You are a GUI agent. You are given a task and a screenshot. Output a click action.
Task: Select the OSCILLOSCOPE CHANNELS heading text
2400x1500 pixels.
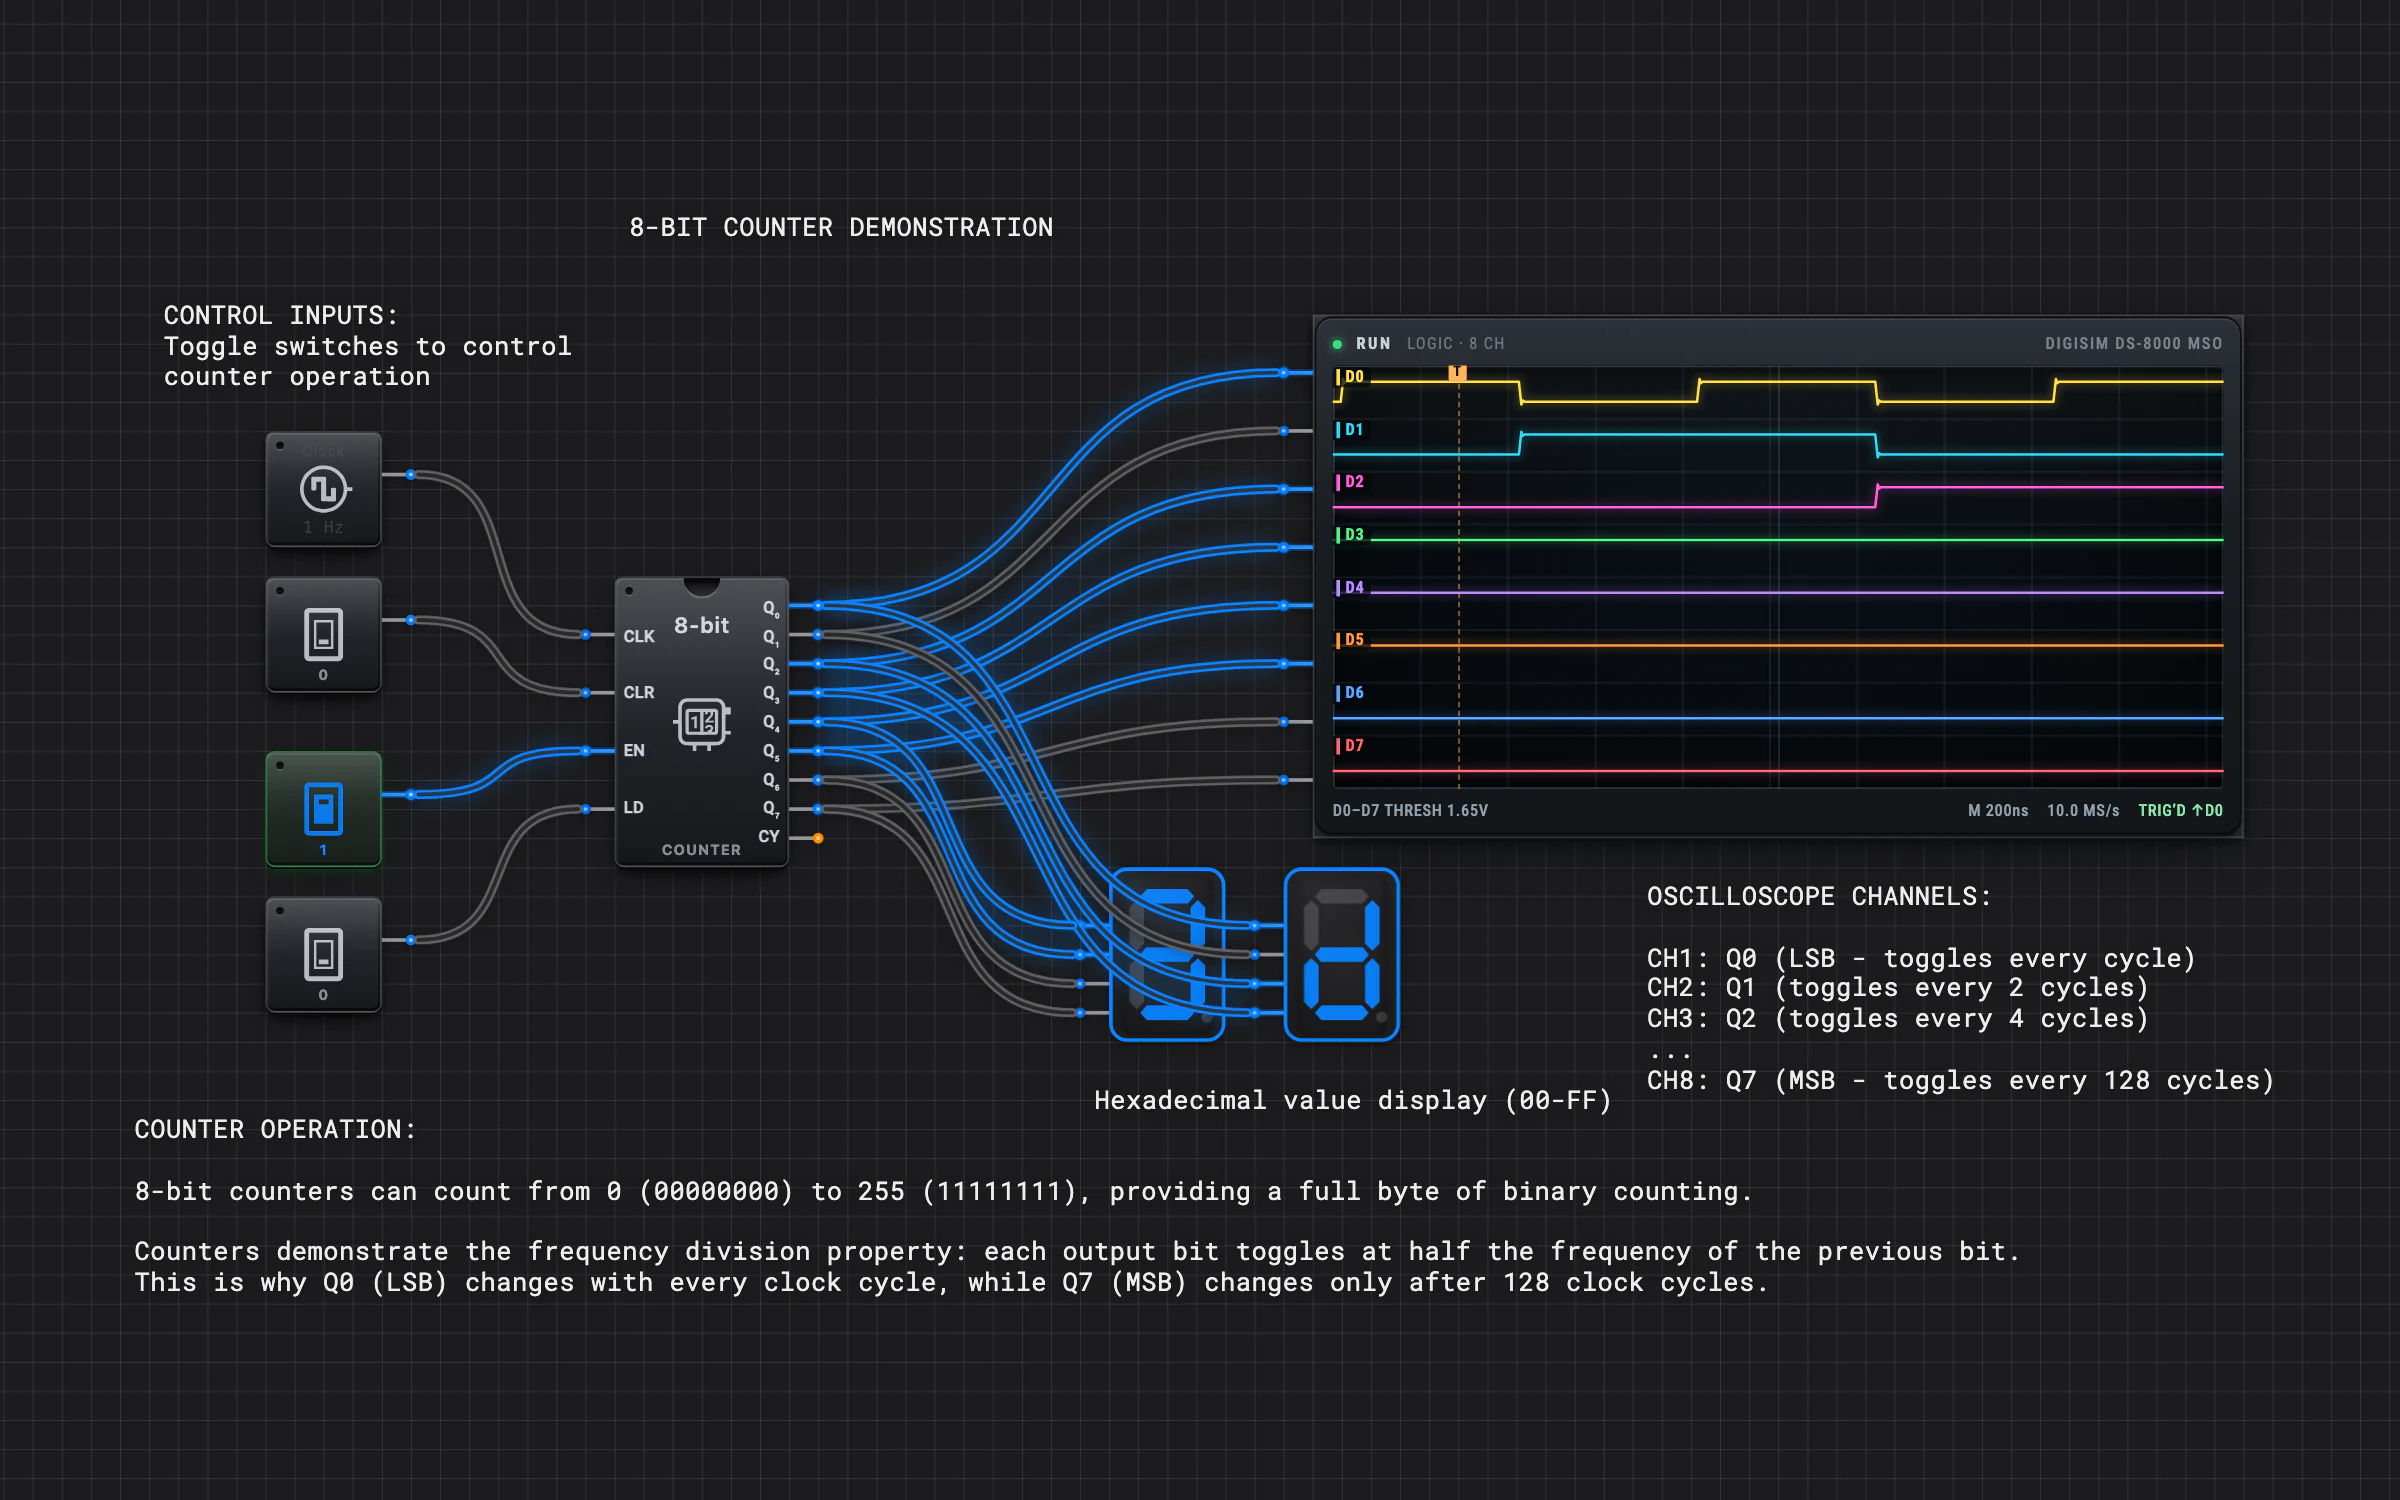pyautogui.click(x=1819, y=896)
